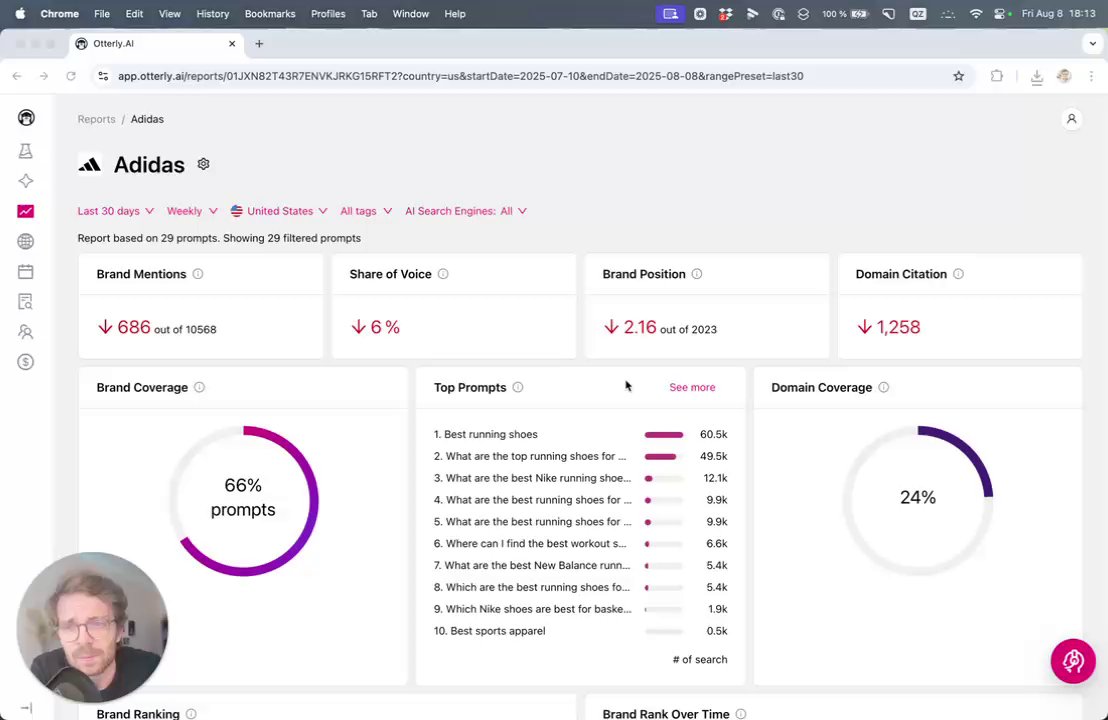This screenshot has height=720, width=1108.
Task: Show info for Brand Rank Over Time
Action: tap(741, 714)
